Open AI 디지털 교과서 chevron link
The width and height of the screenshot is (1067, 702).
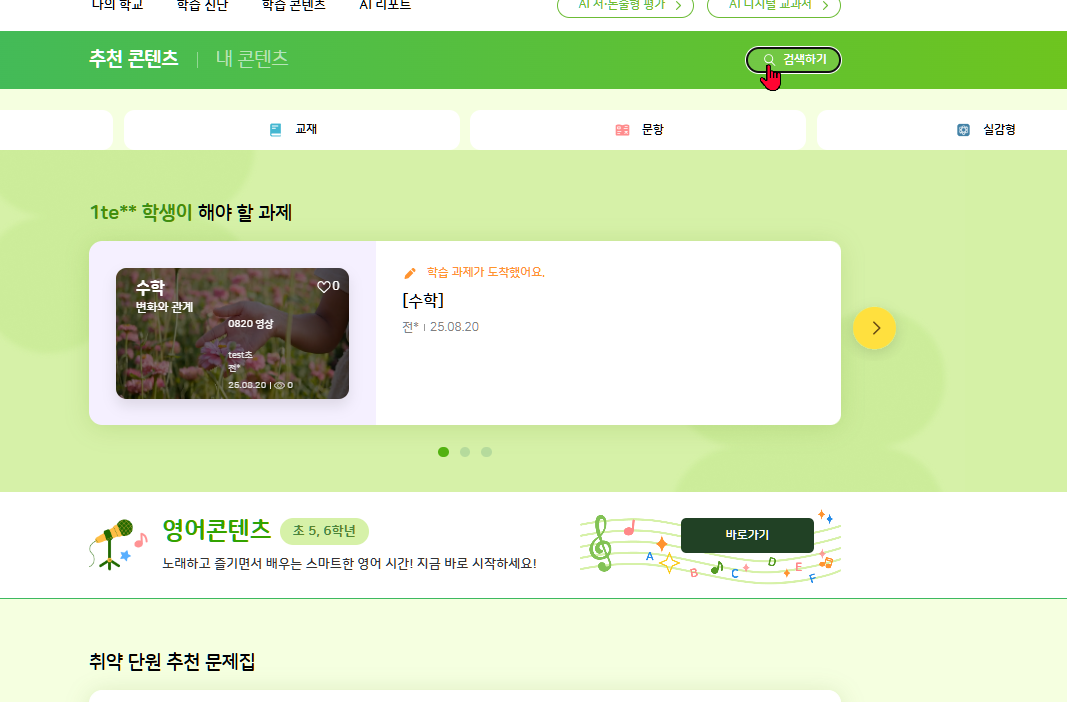coord(774,6)
